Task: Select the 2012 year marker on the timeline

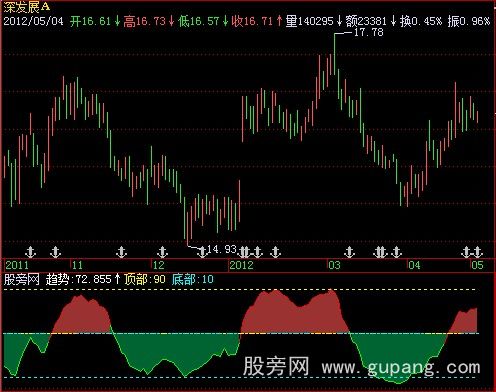Action: (242, 265)
